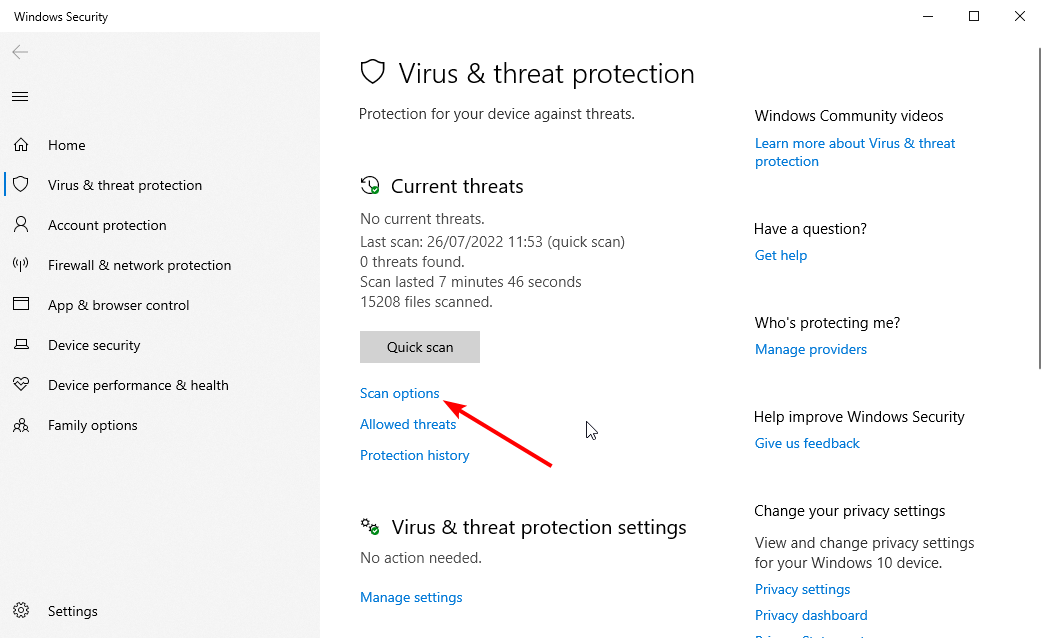The width and height of the screenshot is (1043, 638).
Task: Open the hamburger navigation menu icon
Action: pos(20,96)
